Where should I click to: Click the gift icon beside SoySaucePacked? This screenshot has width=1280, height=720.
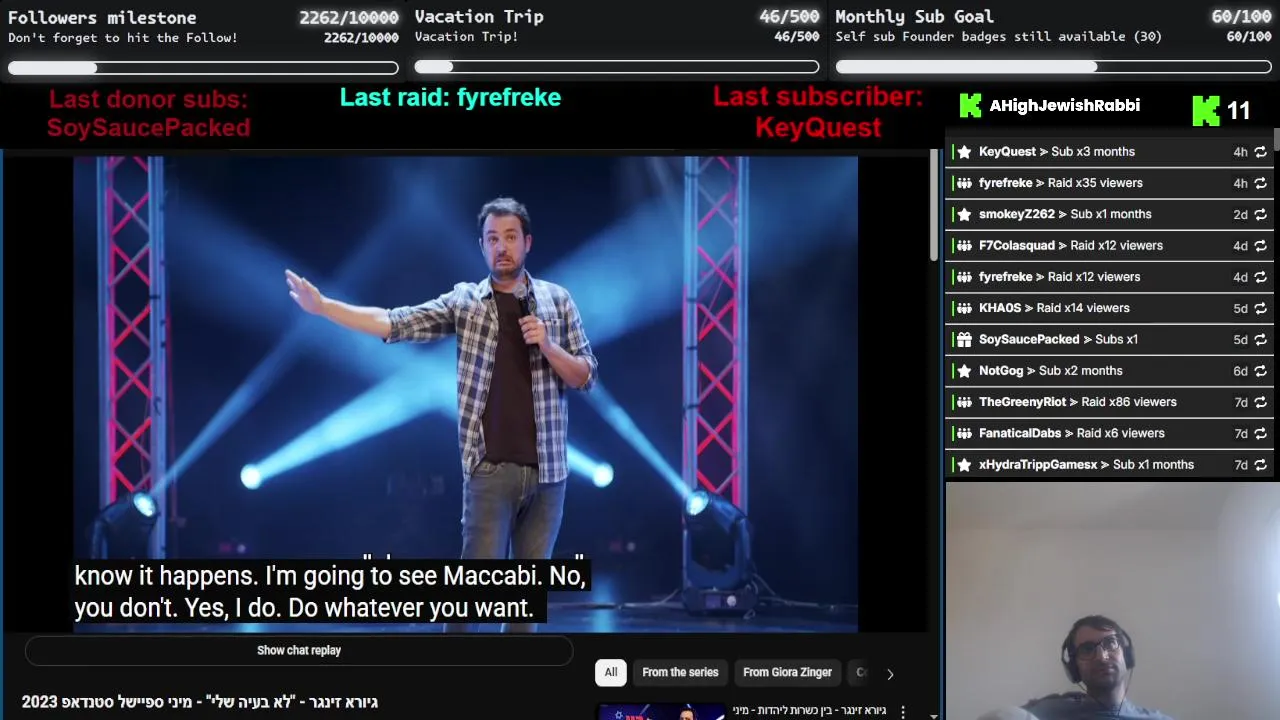click(964, 340)
